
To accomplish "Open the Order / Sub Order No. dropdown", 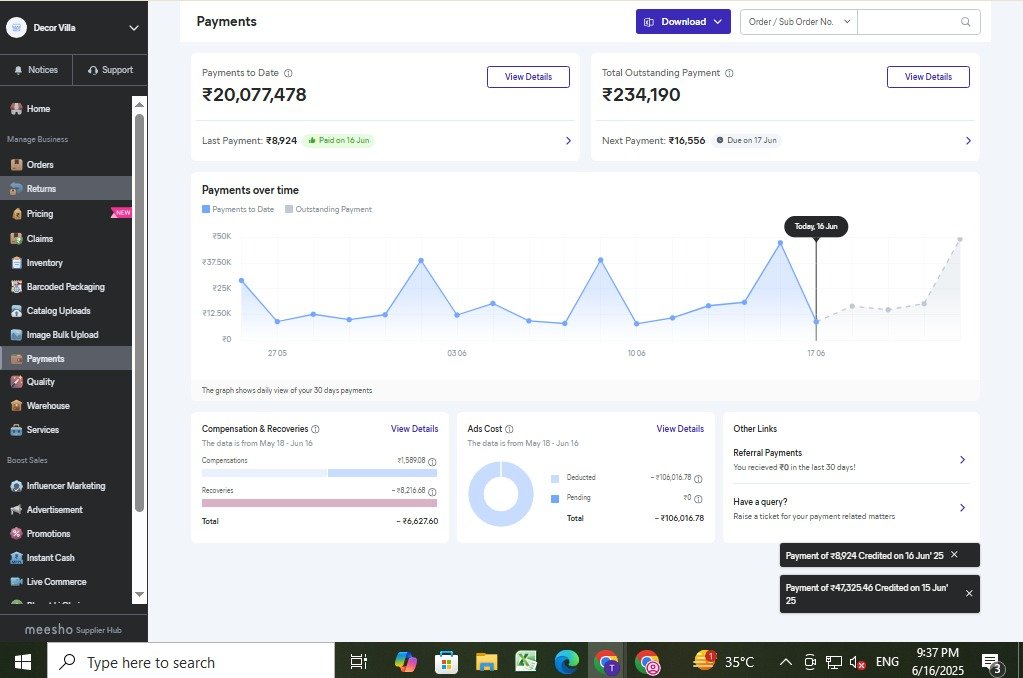I will tap(798, 22).
